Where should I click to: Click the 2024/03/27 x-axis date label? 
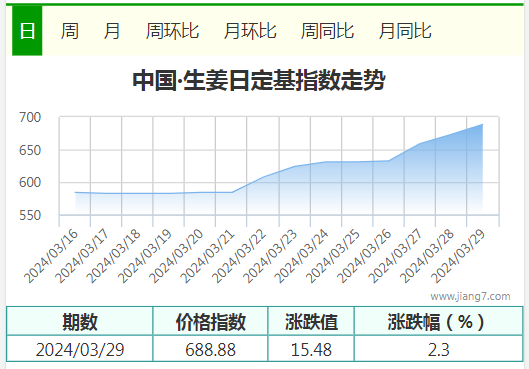[395, 256]
